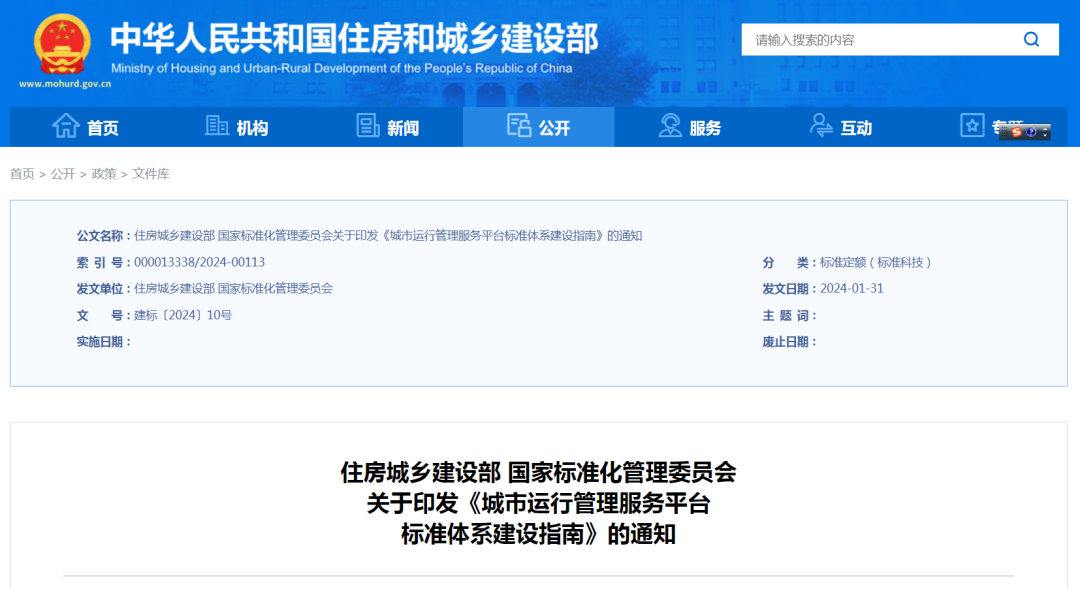
Task: Open the Sogou toolbar help icon
Action: [1030, 132]
